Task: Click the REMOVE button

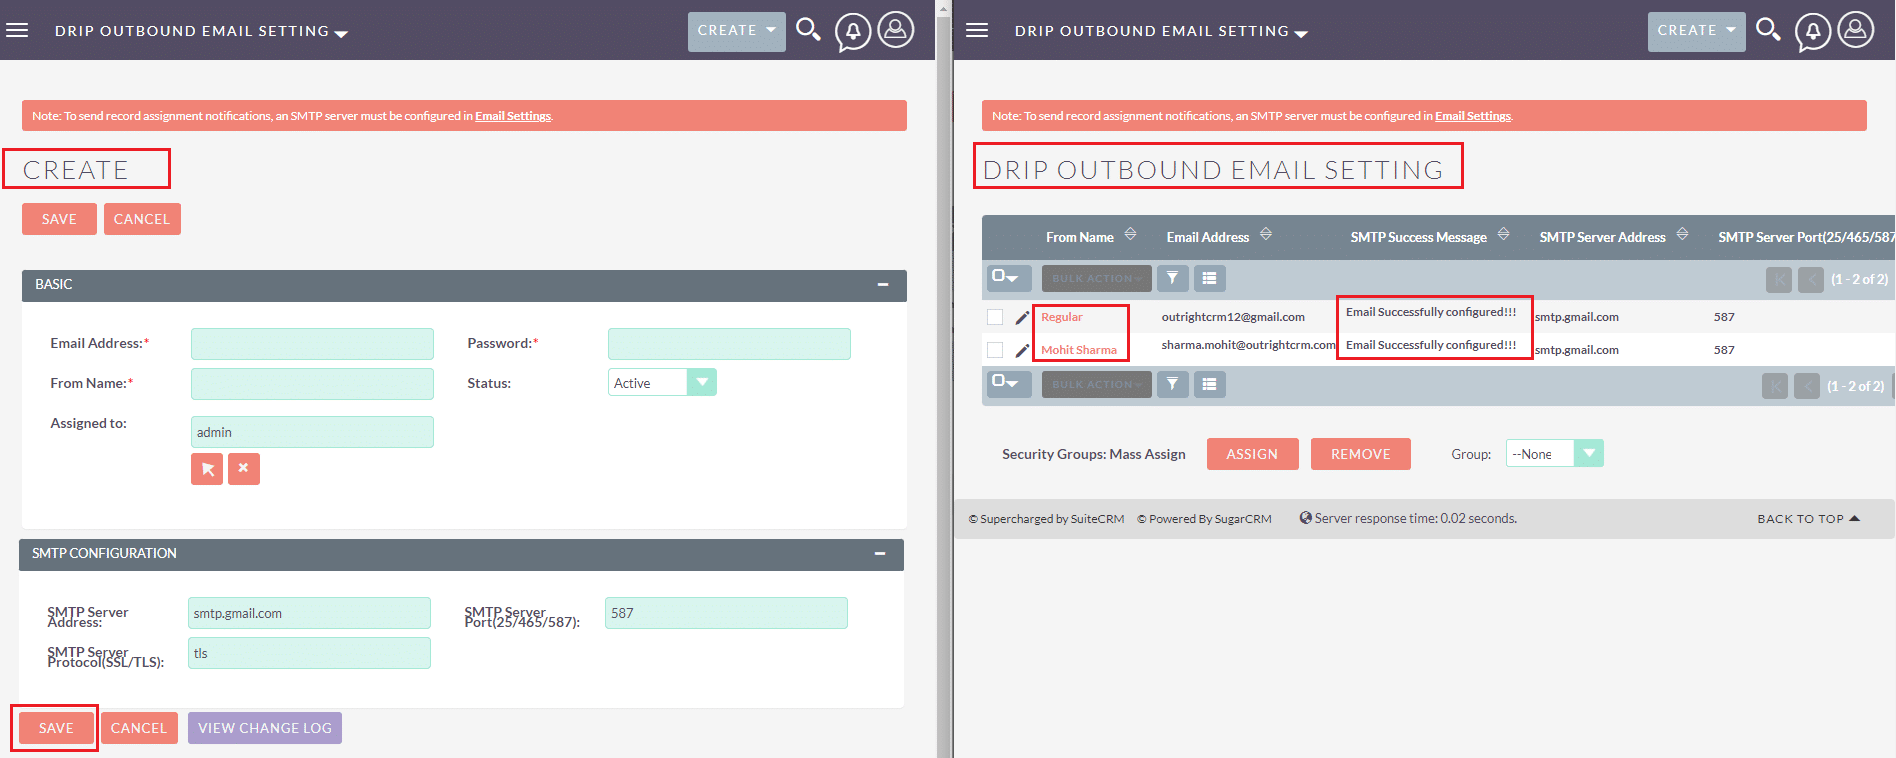Action: (x=1361, y=454)
